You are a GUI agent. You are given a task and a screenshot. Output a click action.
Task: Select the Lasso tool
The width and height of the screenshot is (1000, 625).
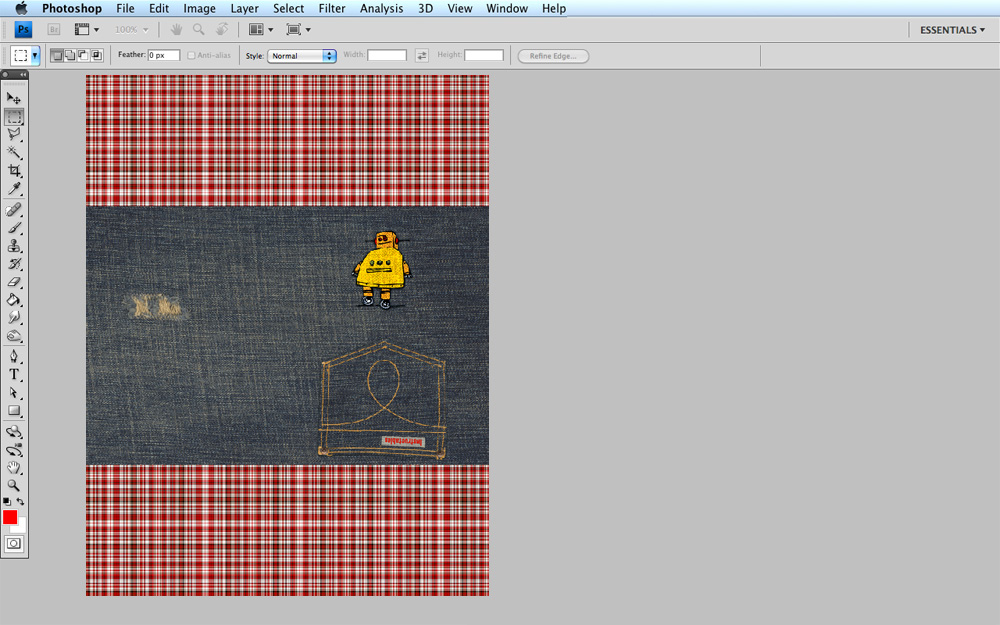pos(14,134)
